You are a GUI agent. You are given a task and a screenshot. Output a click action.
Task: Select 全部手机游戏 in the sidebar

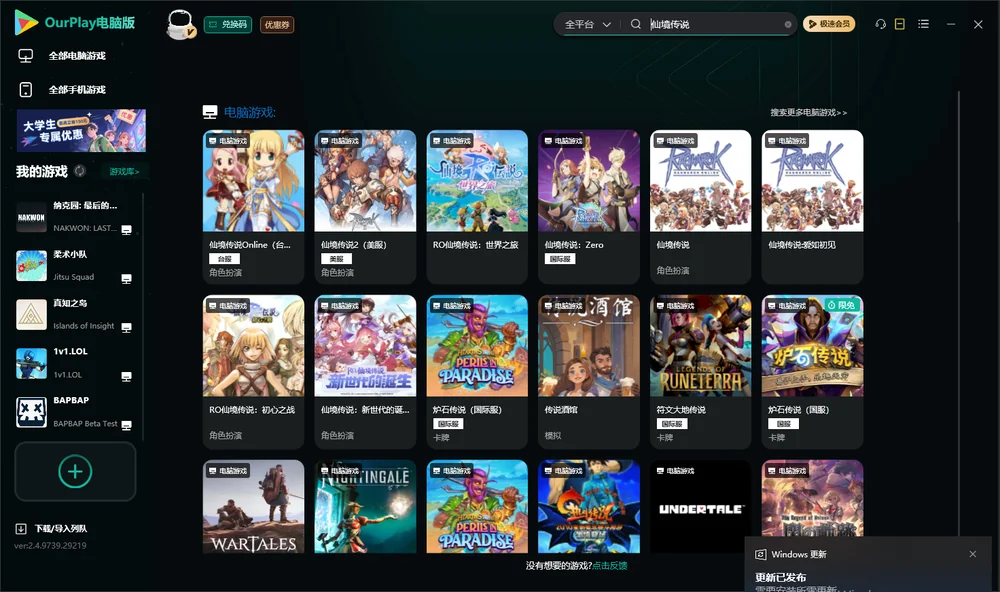coord(77,90)
